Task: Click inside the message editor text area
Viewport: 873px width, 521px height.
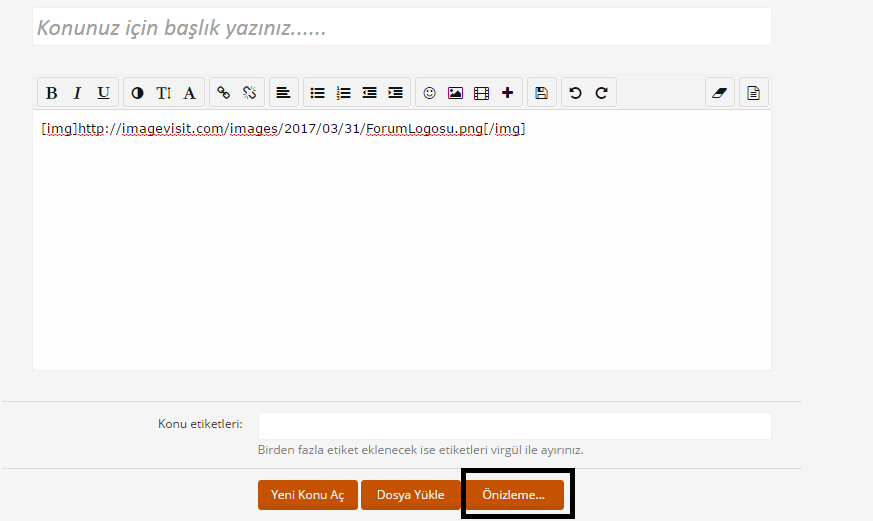Action: click(402, 240)
